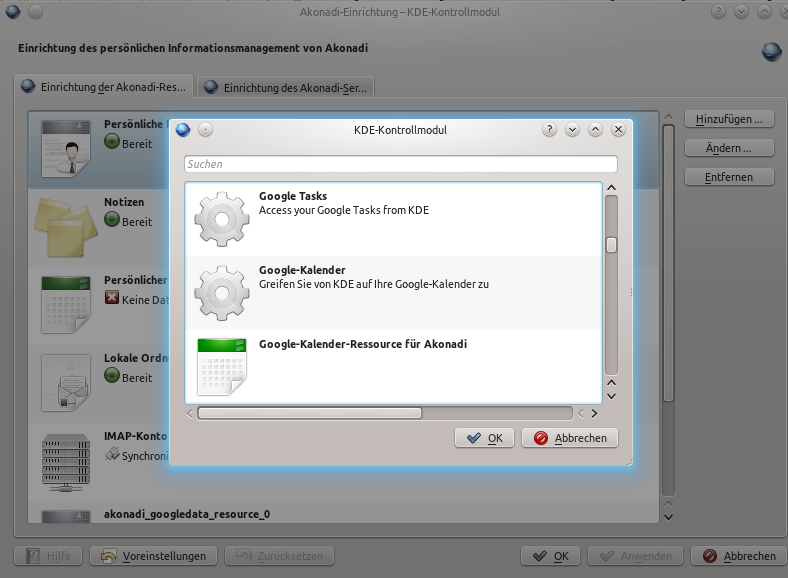Click the Entfernen button
This screenshot has height=578, width=788.
(729, 177)
